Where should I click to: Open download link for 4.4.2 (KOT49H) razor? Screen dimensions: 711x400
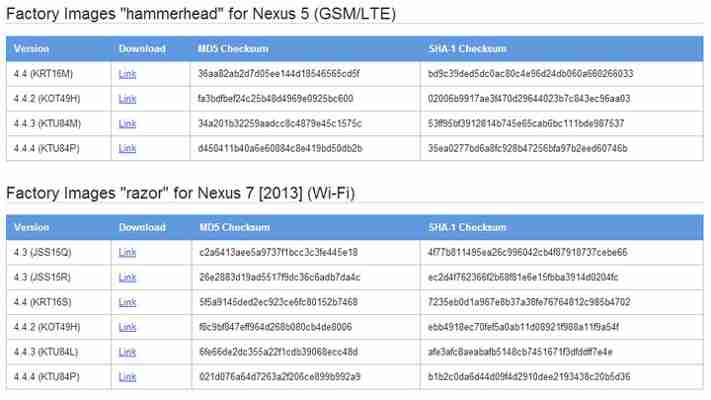click(x=127, y=327)
